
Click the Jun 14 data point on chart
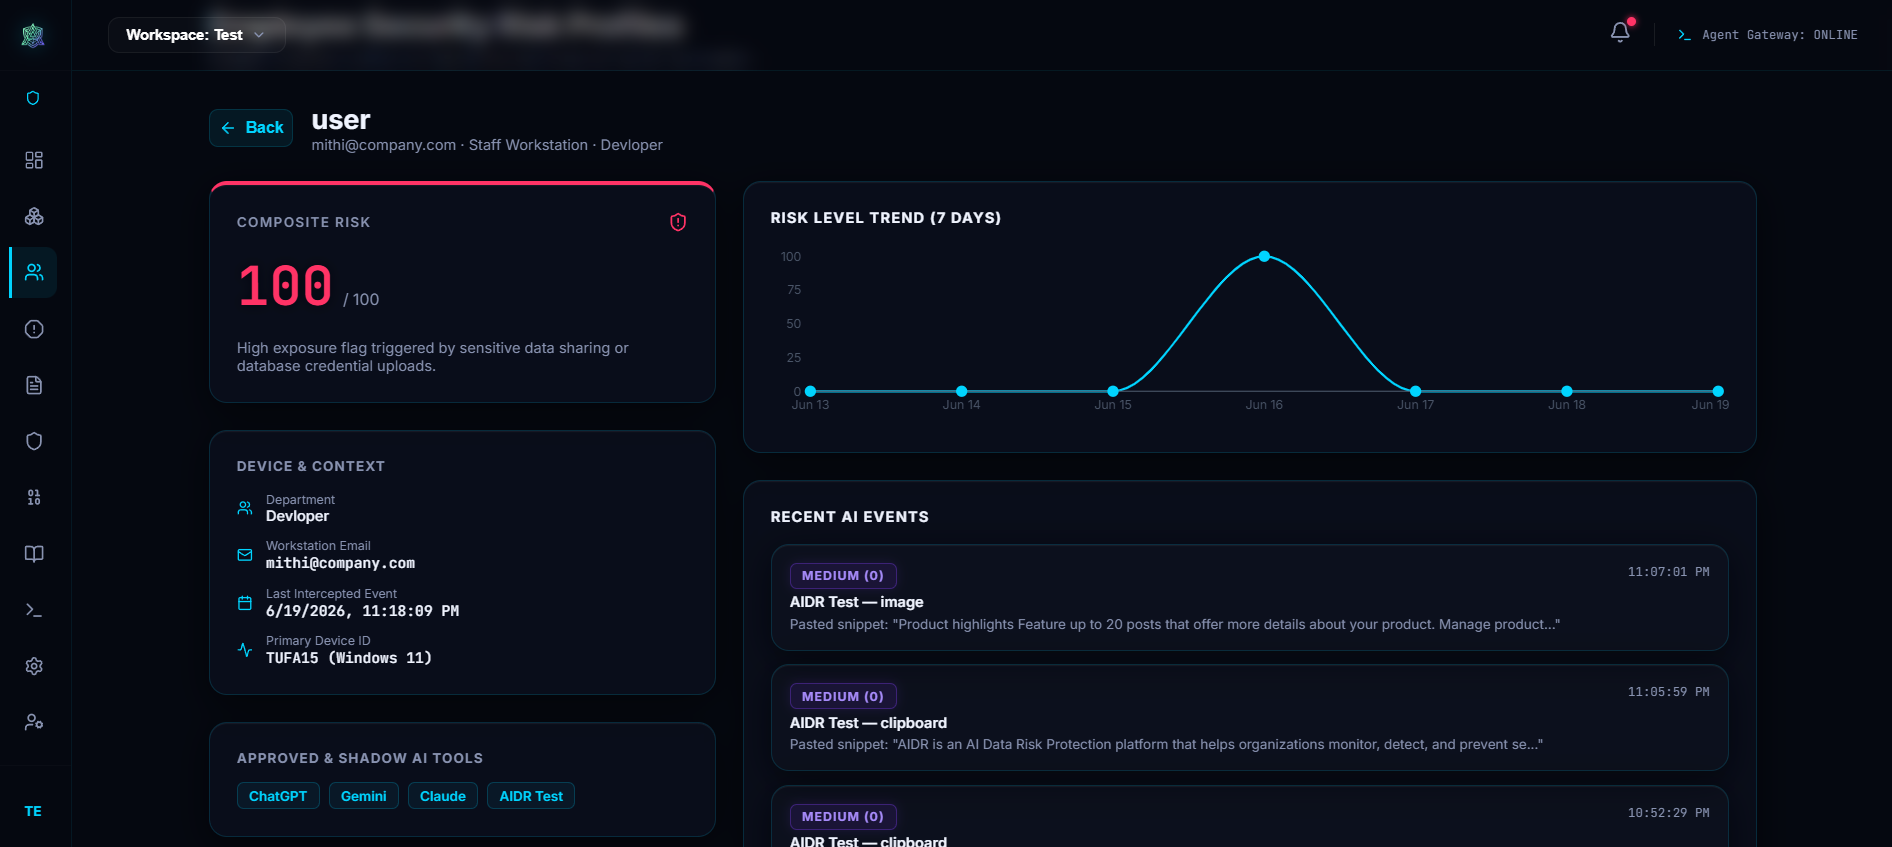(961, 391)
